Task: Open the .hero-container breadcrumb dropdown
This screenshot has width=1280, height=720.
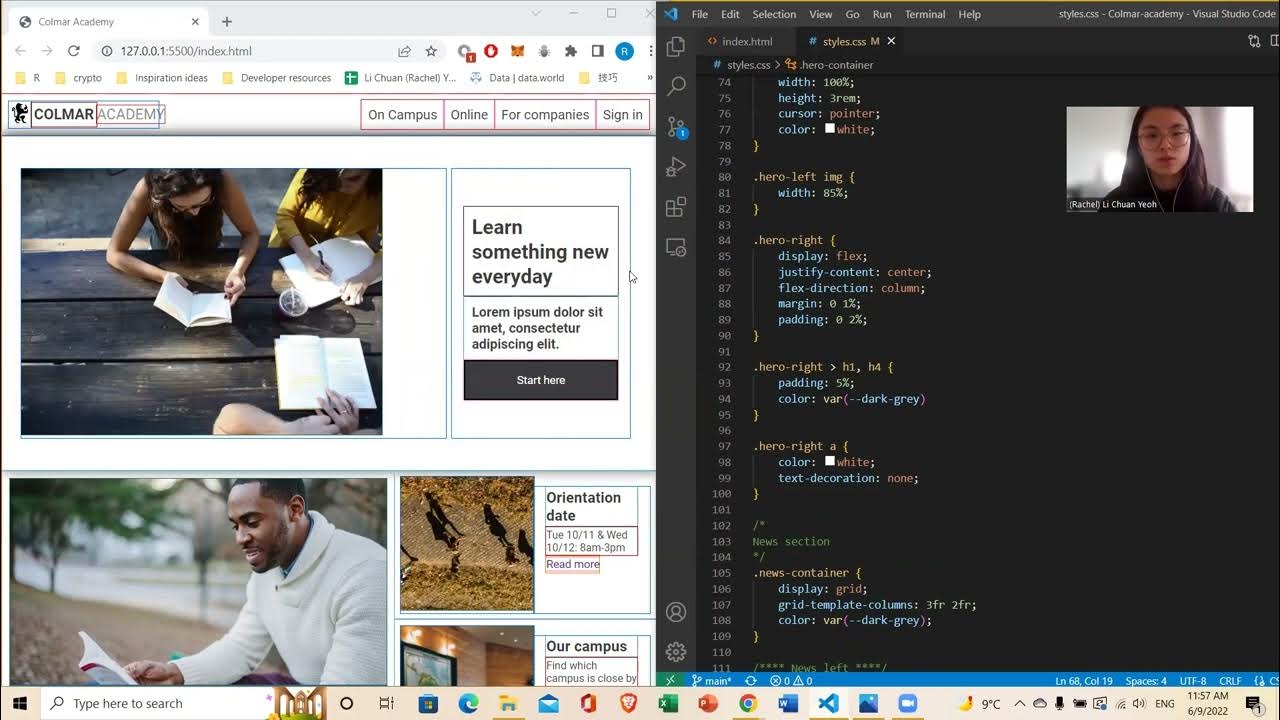Action: click(829, 65)
